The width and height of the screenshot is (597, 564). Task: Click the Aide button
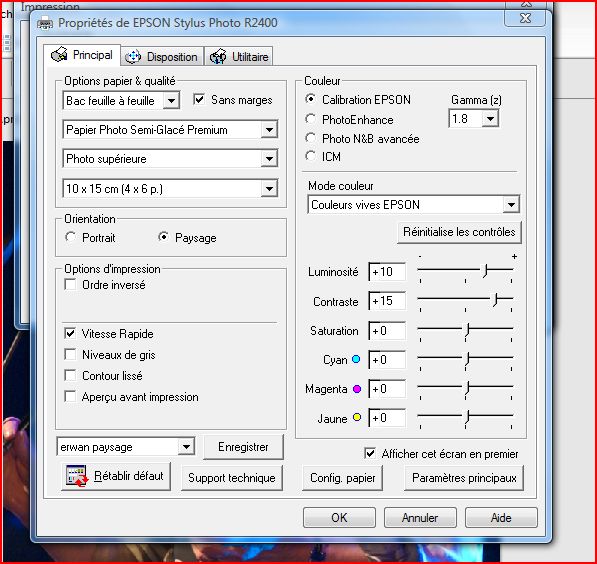tap(501, 518)
